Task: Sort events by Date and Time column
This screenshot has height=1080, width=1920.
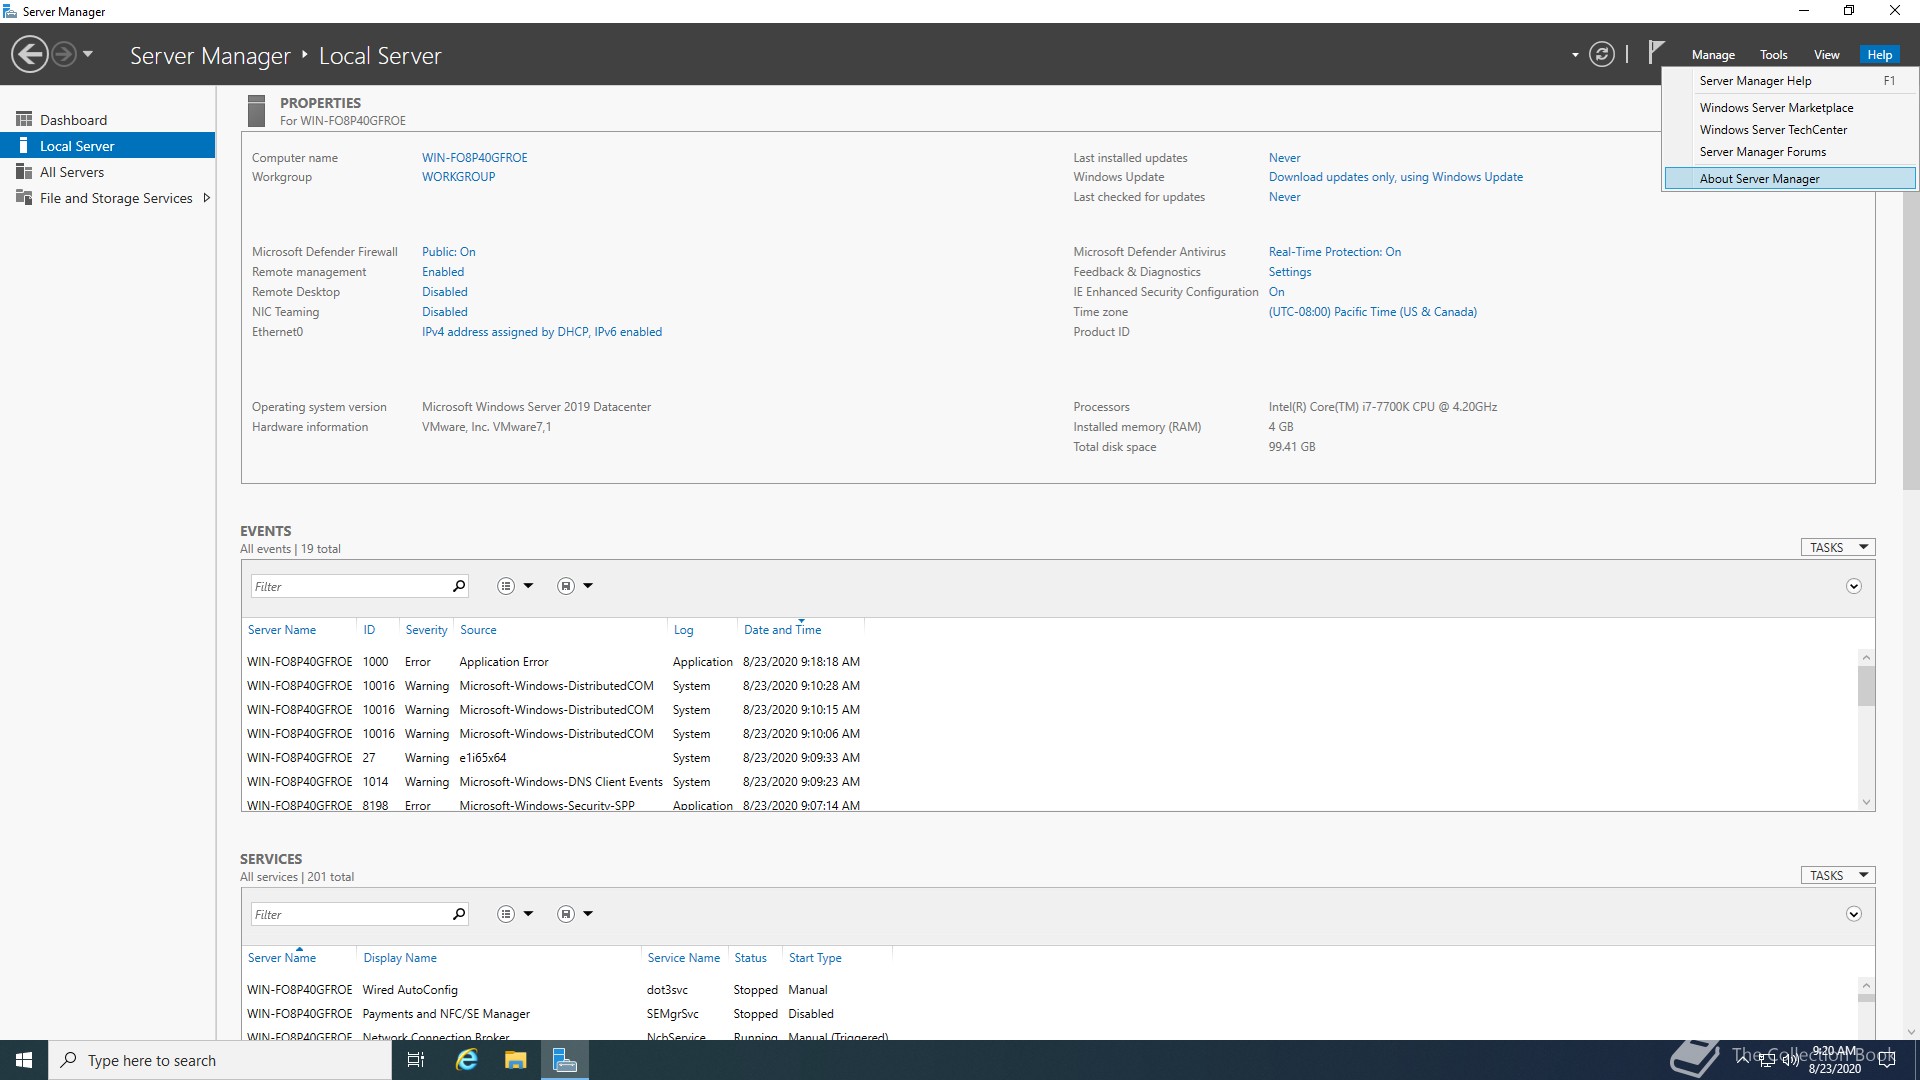Action: pos(782,630)
